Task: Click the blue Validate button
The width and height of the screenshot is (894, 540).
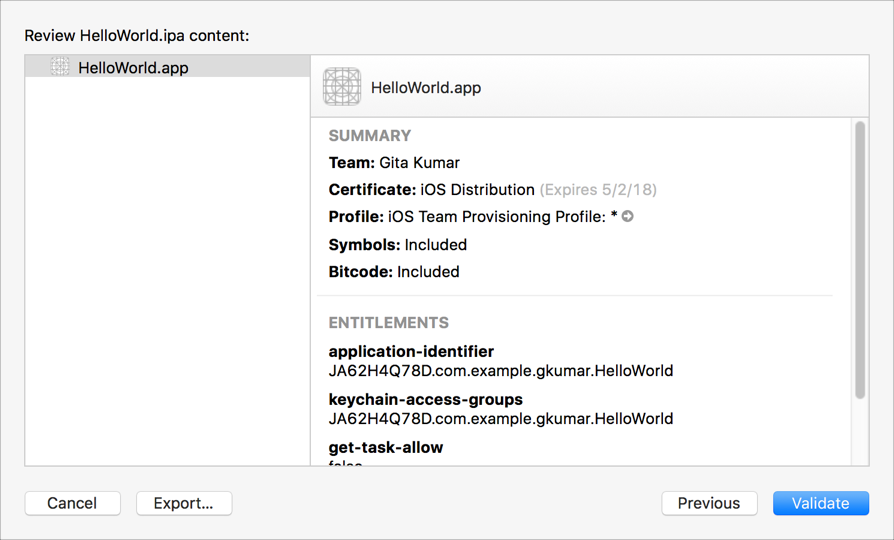Action: (820, 503)
